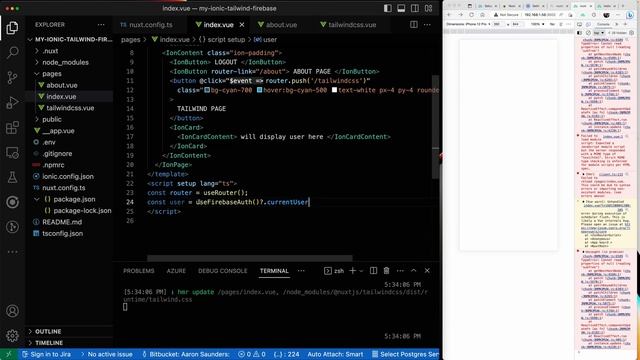Open Explorer Views and More Actions

pyautogui.click(x=101, y=24)
